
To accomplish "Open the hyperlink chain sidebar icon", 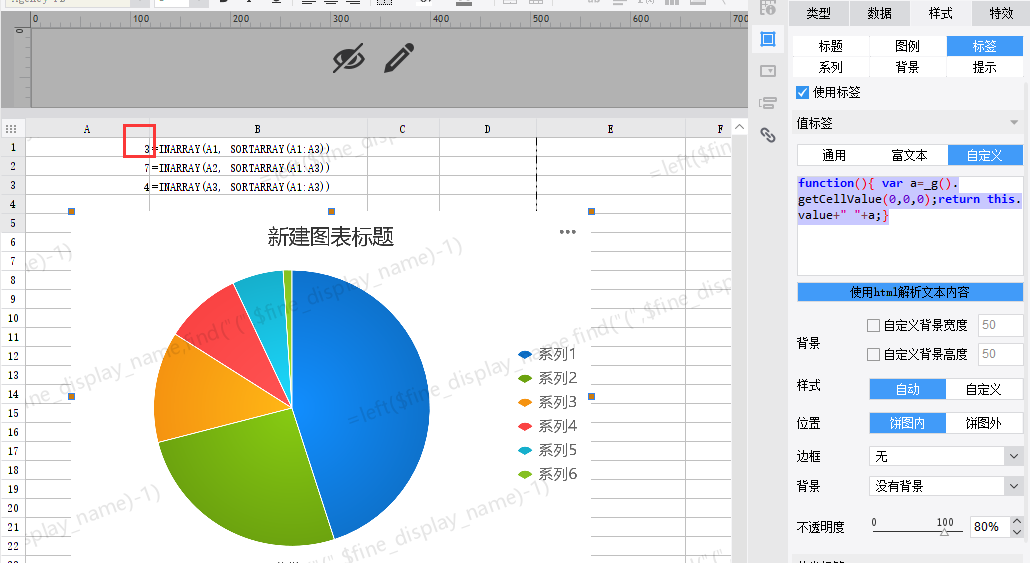I will click(x=768, y=135).
